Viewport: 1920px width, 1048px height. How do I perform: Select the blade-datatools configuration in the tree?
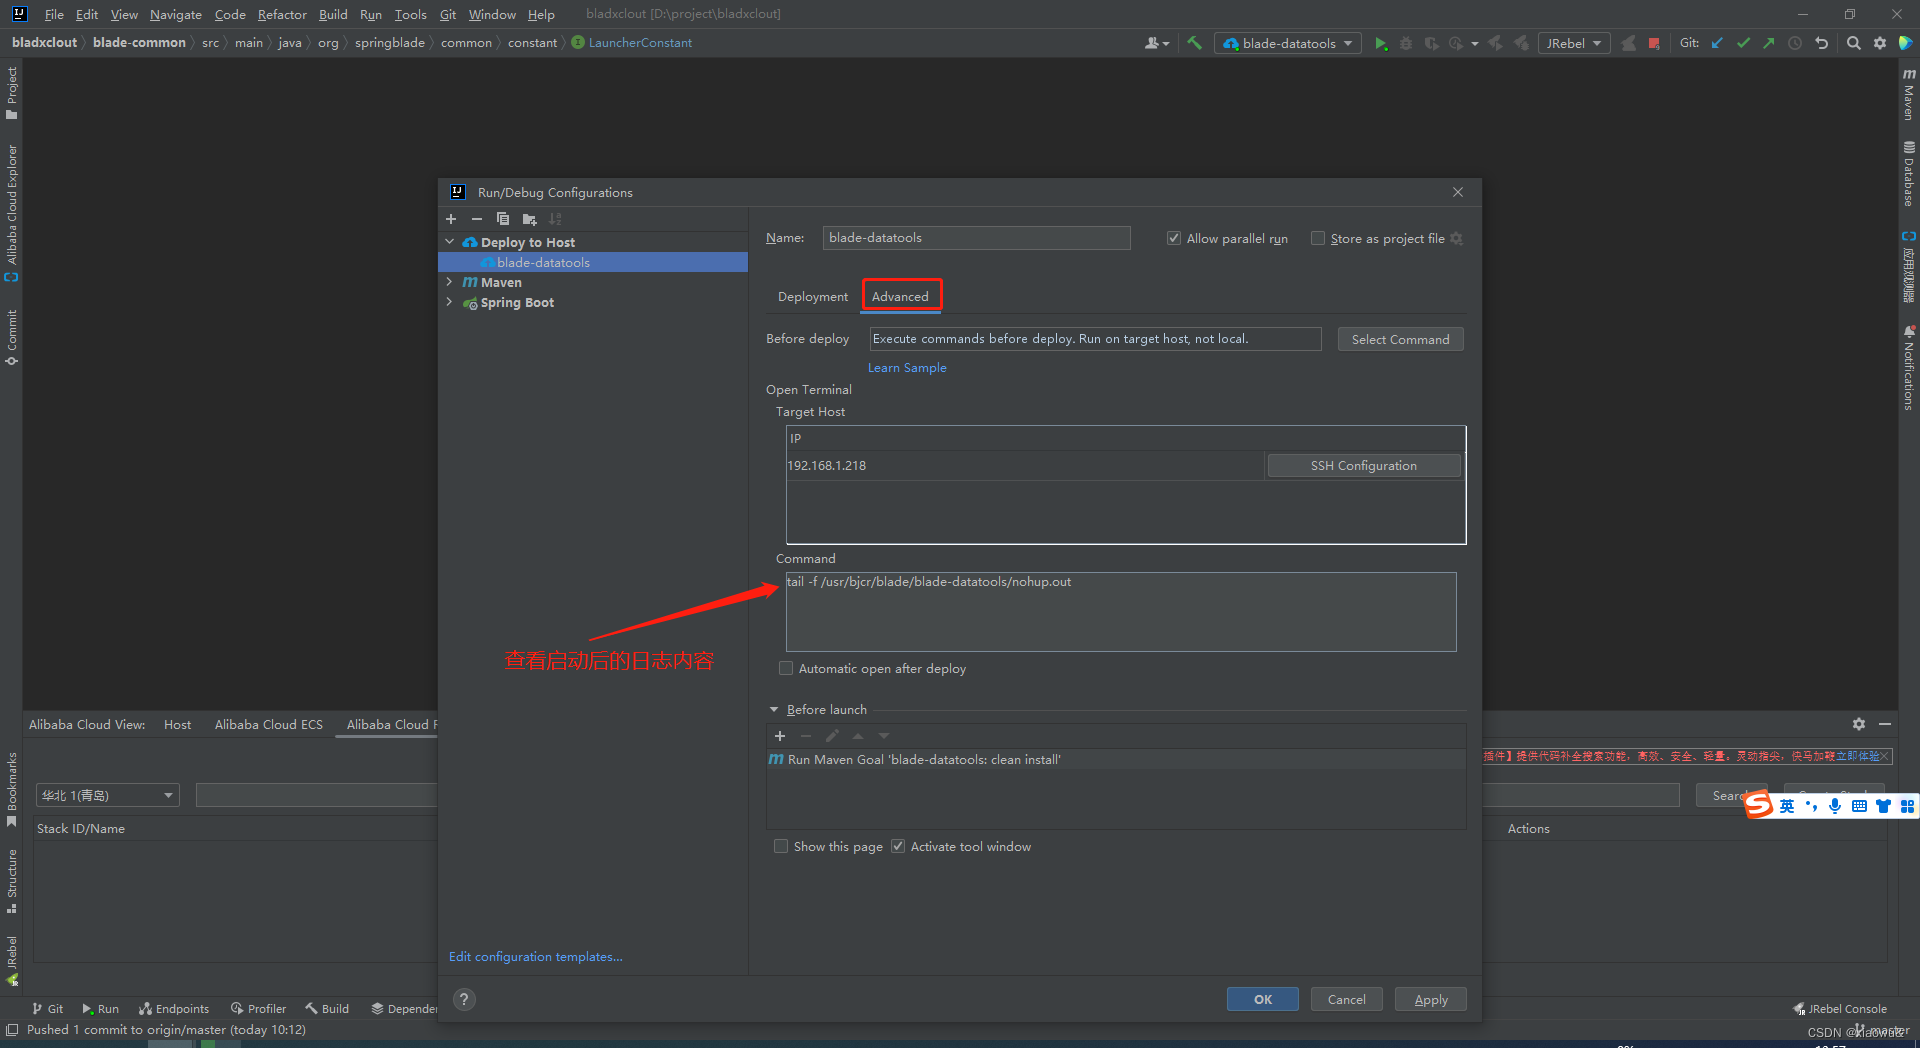[x=593, y=262]
